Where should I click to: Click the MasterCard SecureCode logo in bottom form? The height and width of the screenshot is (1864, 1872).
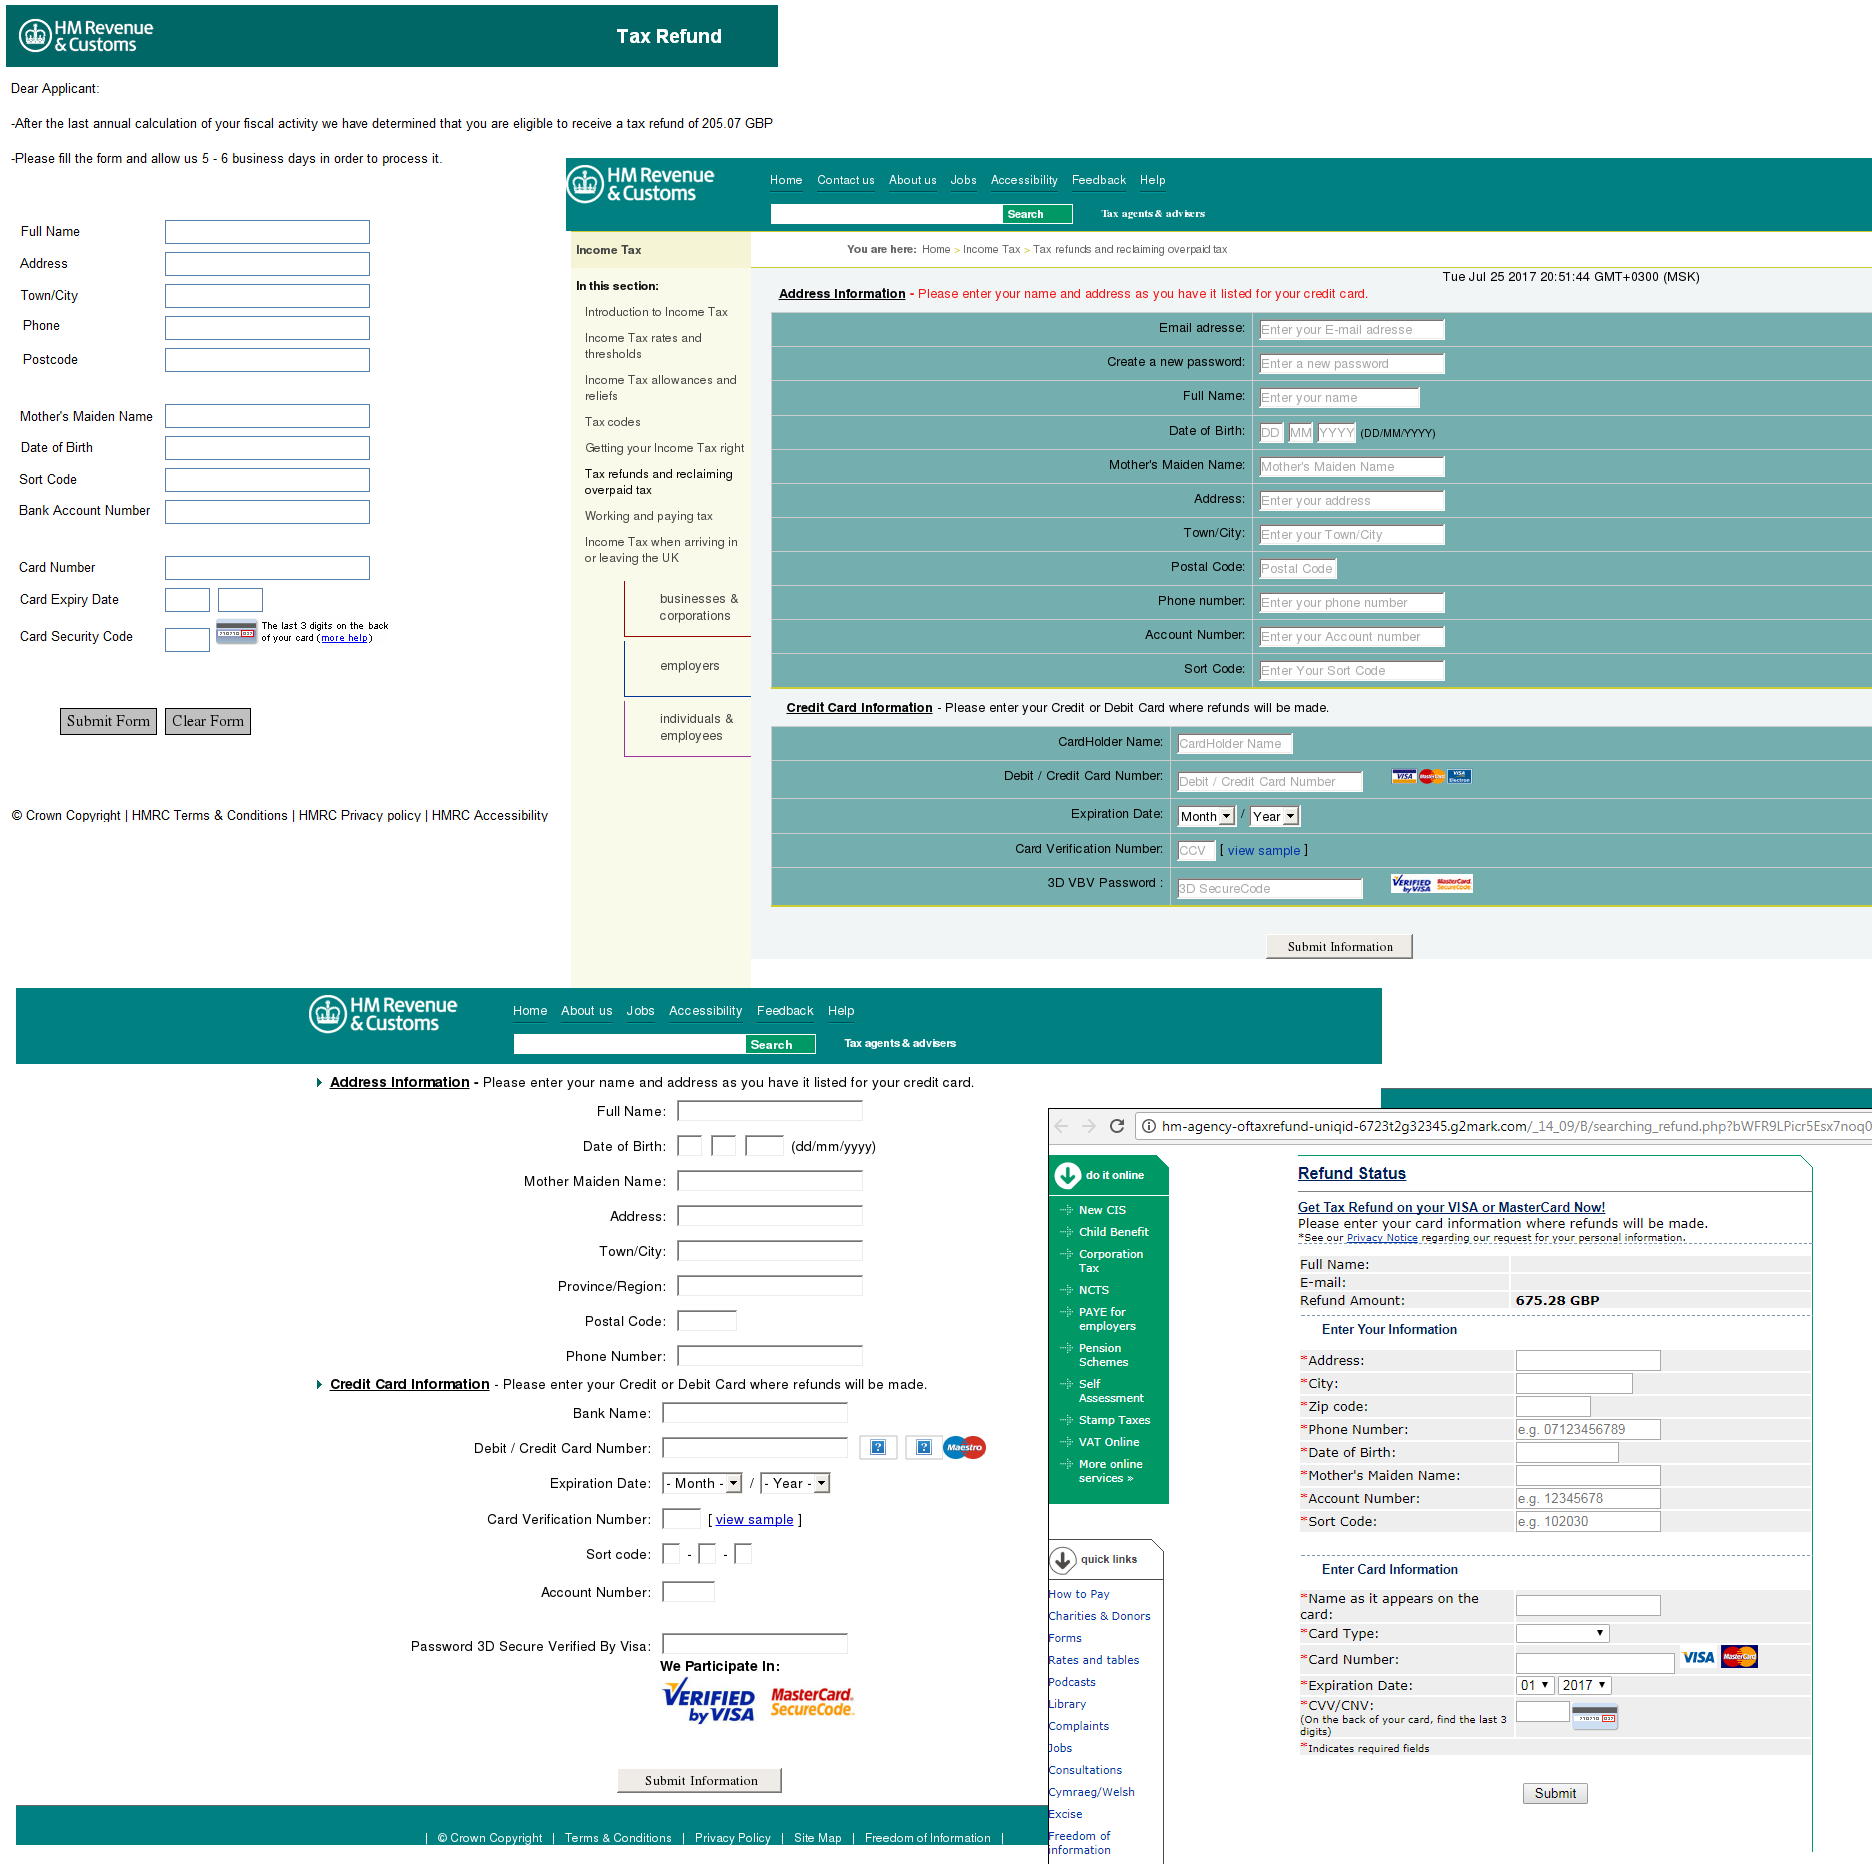[812, 1702]
